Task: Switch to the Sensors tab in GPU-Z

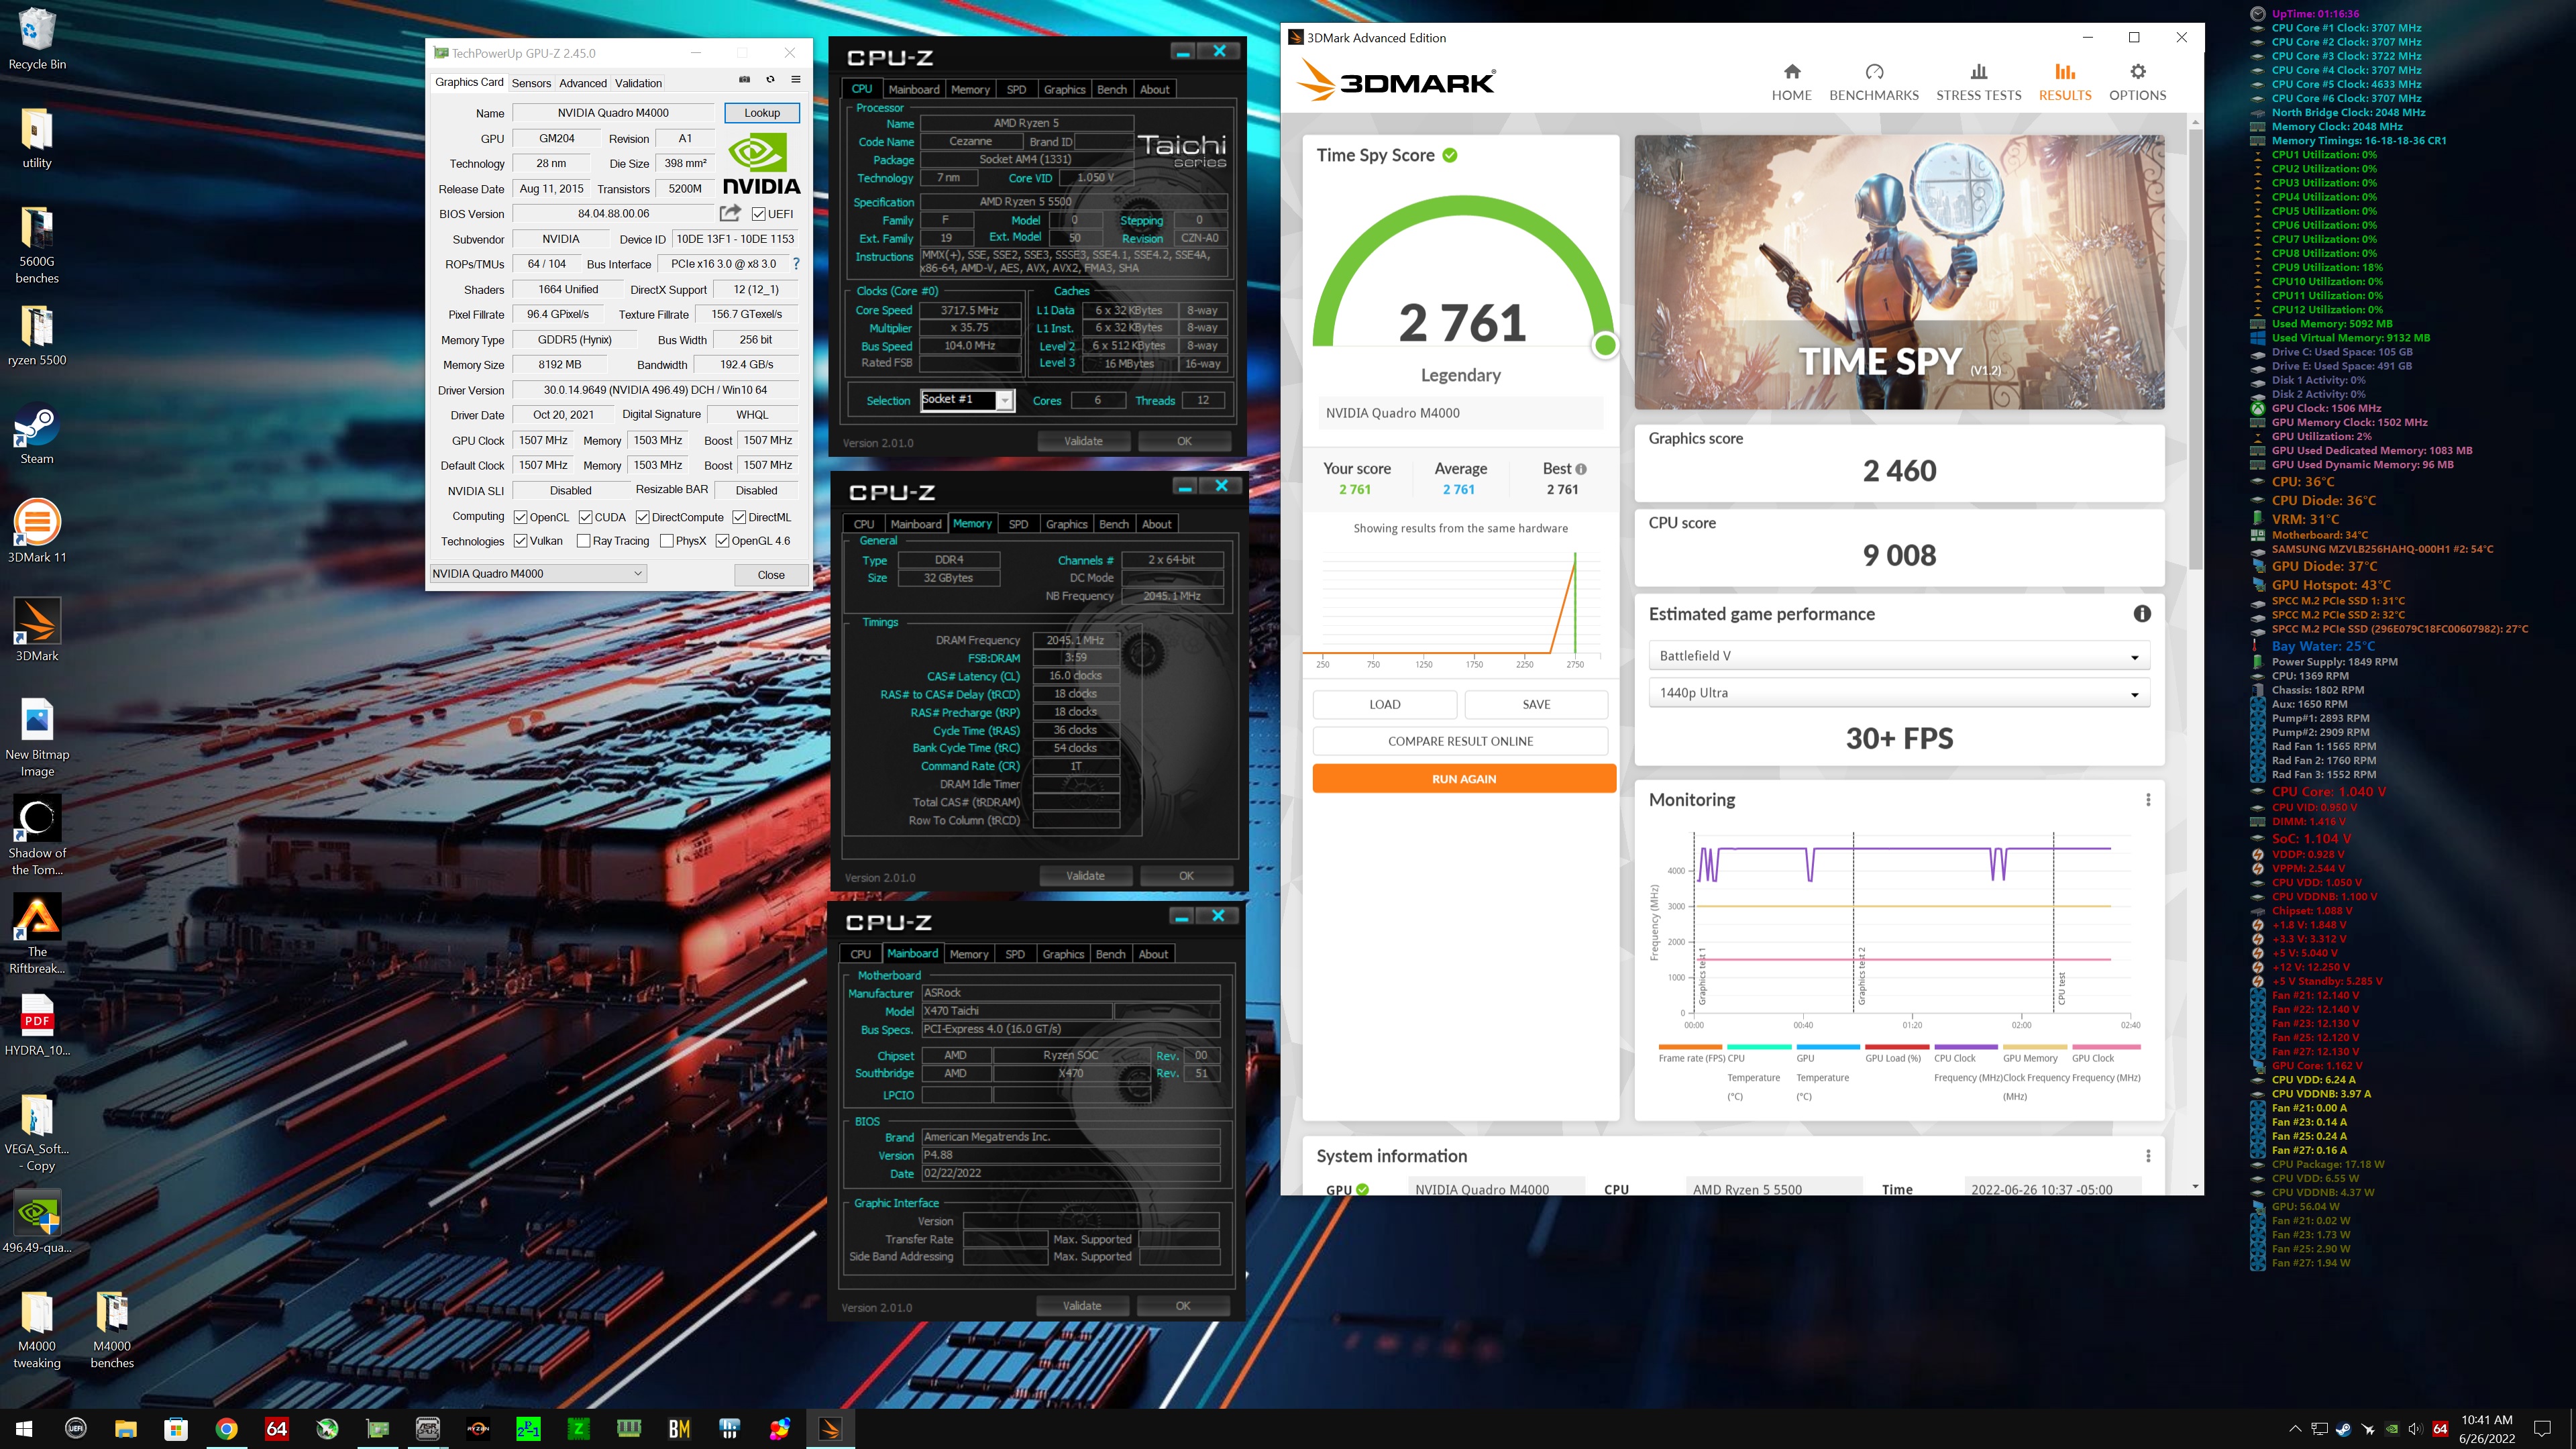Action: tap(531, 83)
